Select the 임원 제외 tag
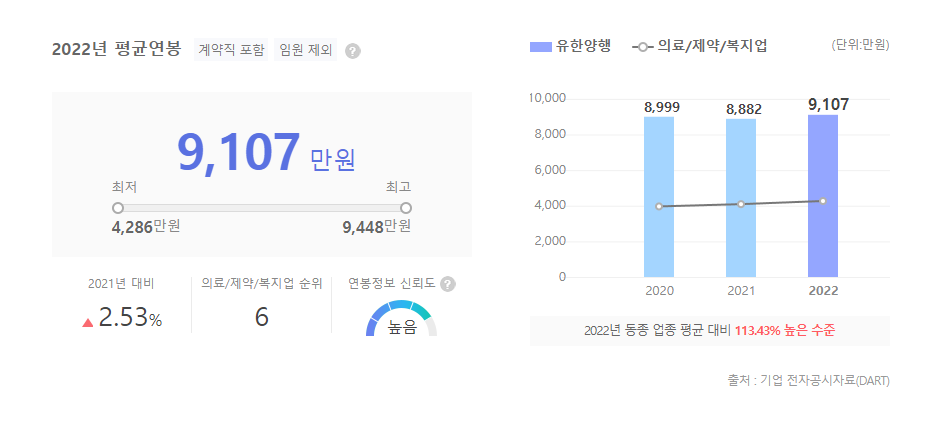 coord(306,50)
